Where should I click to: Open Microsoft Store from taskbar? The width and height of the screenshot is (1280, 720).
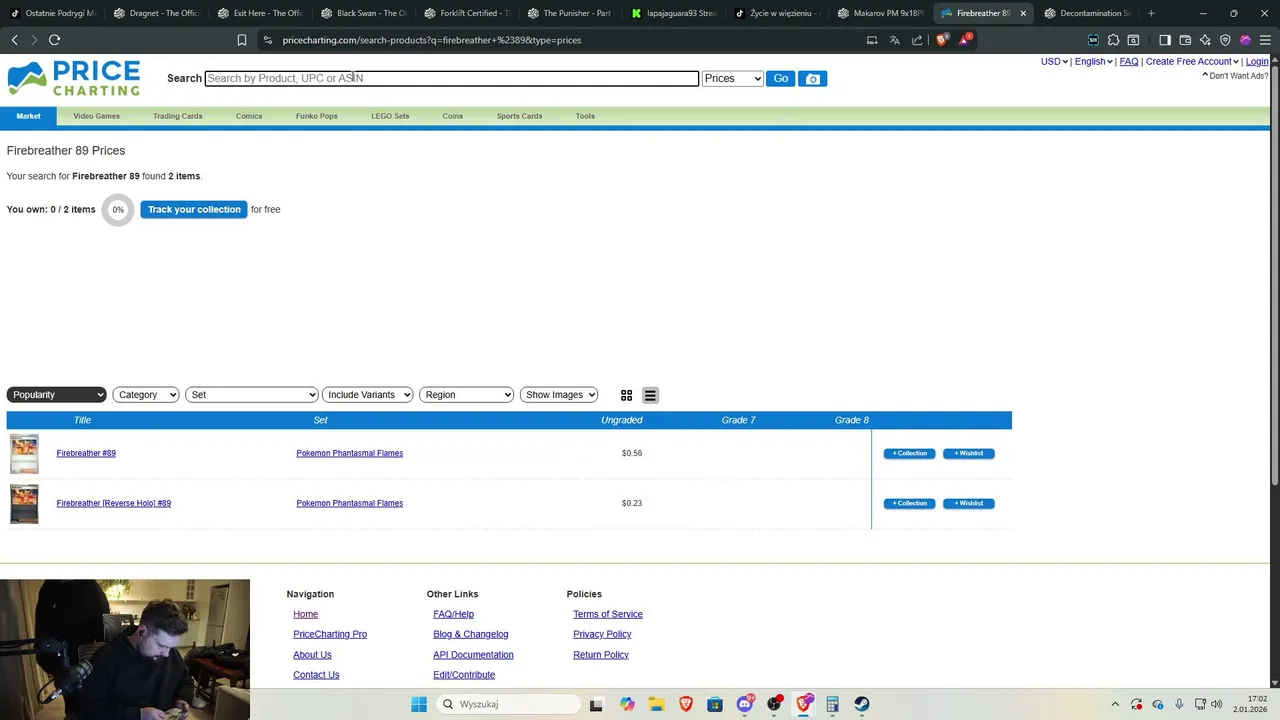click(715, 704)
